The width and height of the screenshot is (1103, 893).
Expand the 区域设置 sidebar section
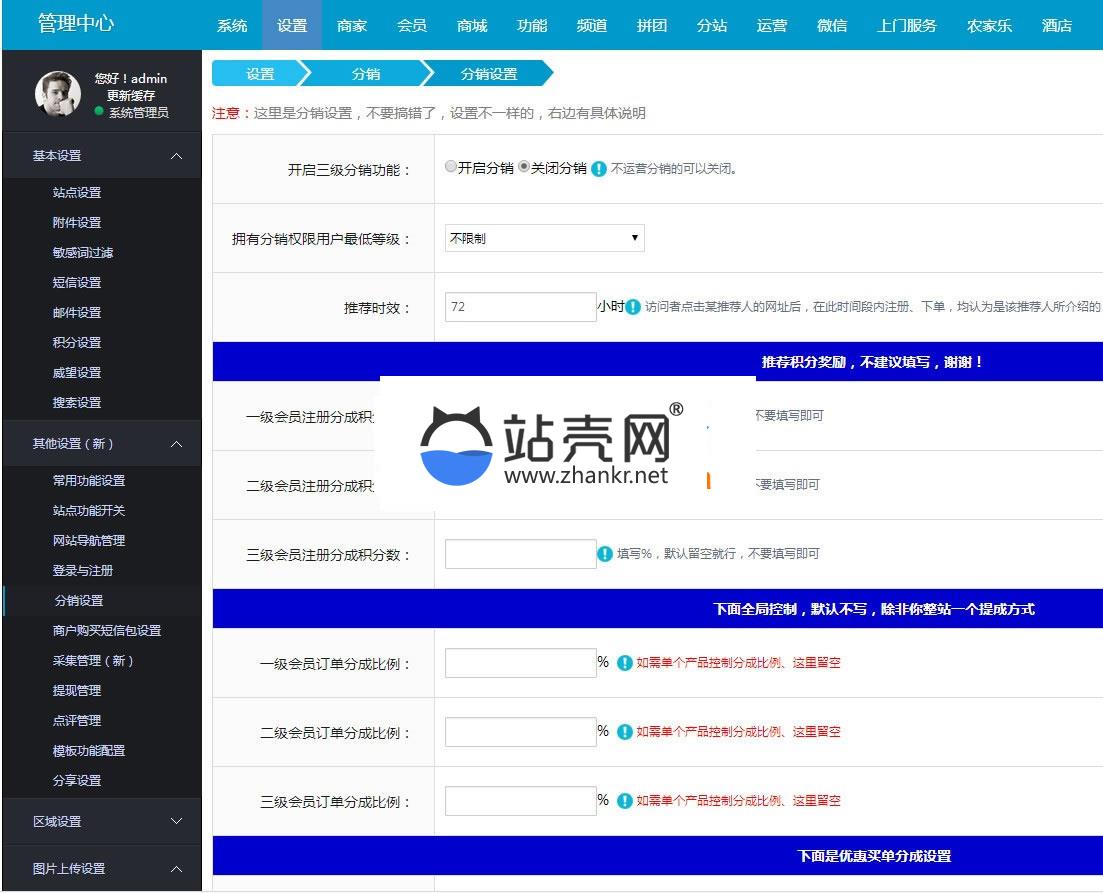point(176,821)
